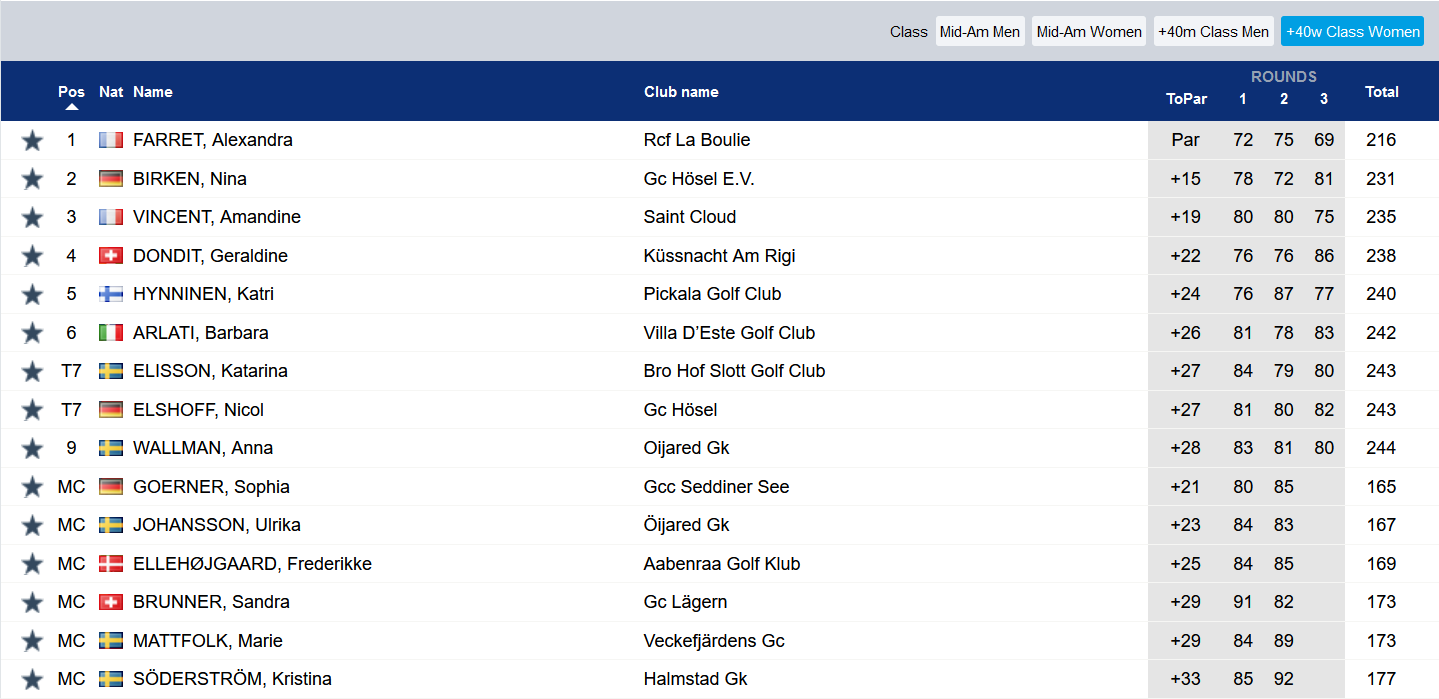Star WALLMAN, Anna as favorite
Viewport: 1439px width, 699px height.
coord(32,449)
